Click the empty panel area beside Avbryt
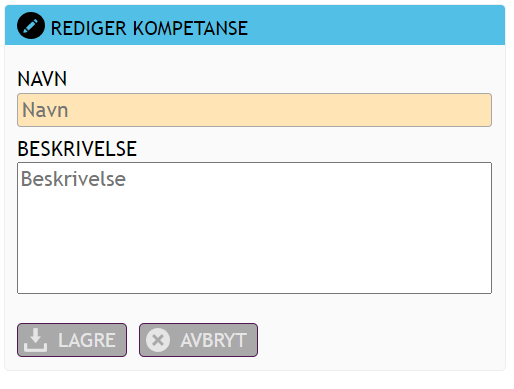The width and height of the screenshot is (514, 389). pos(377,340)
